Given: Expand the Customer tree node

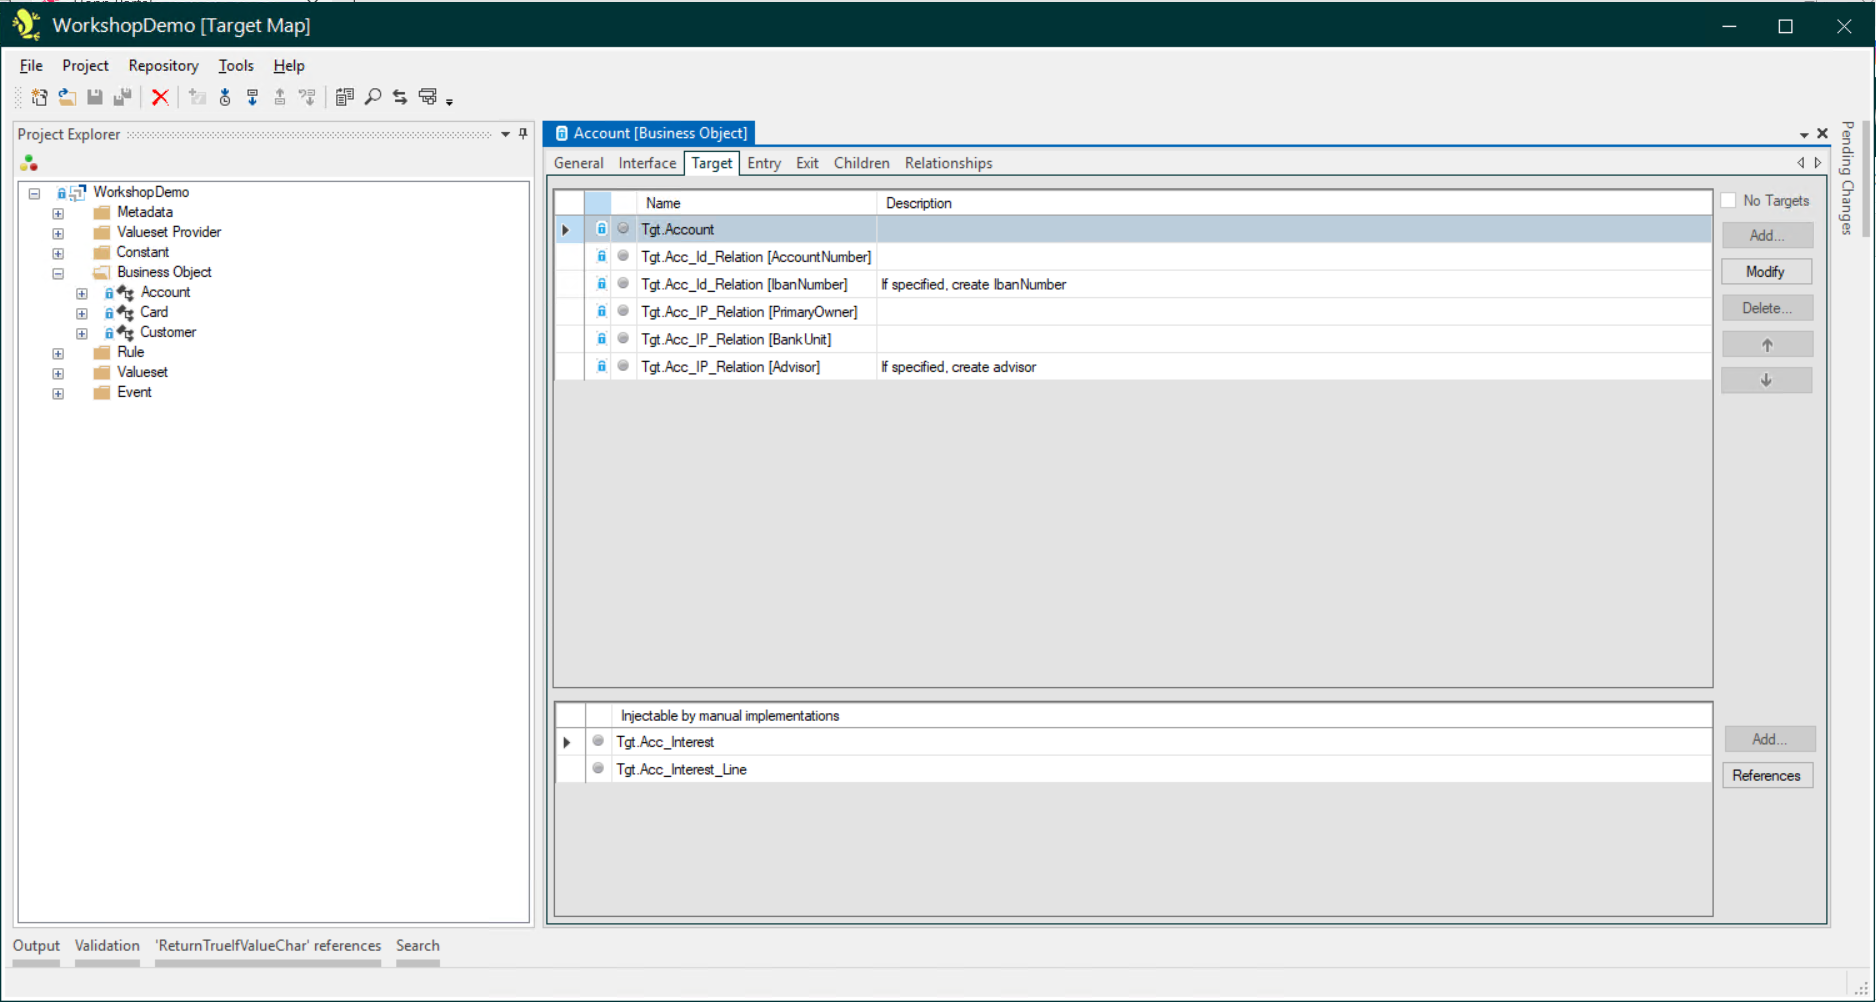Looking at the screenshot, I should click(82, 333).
